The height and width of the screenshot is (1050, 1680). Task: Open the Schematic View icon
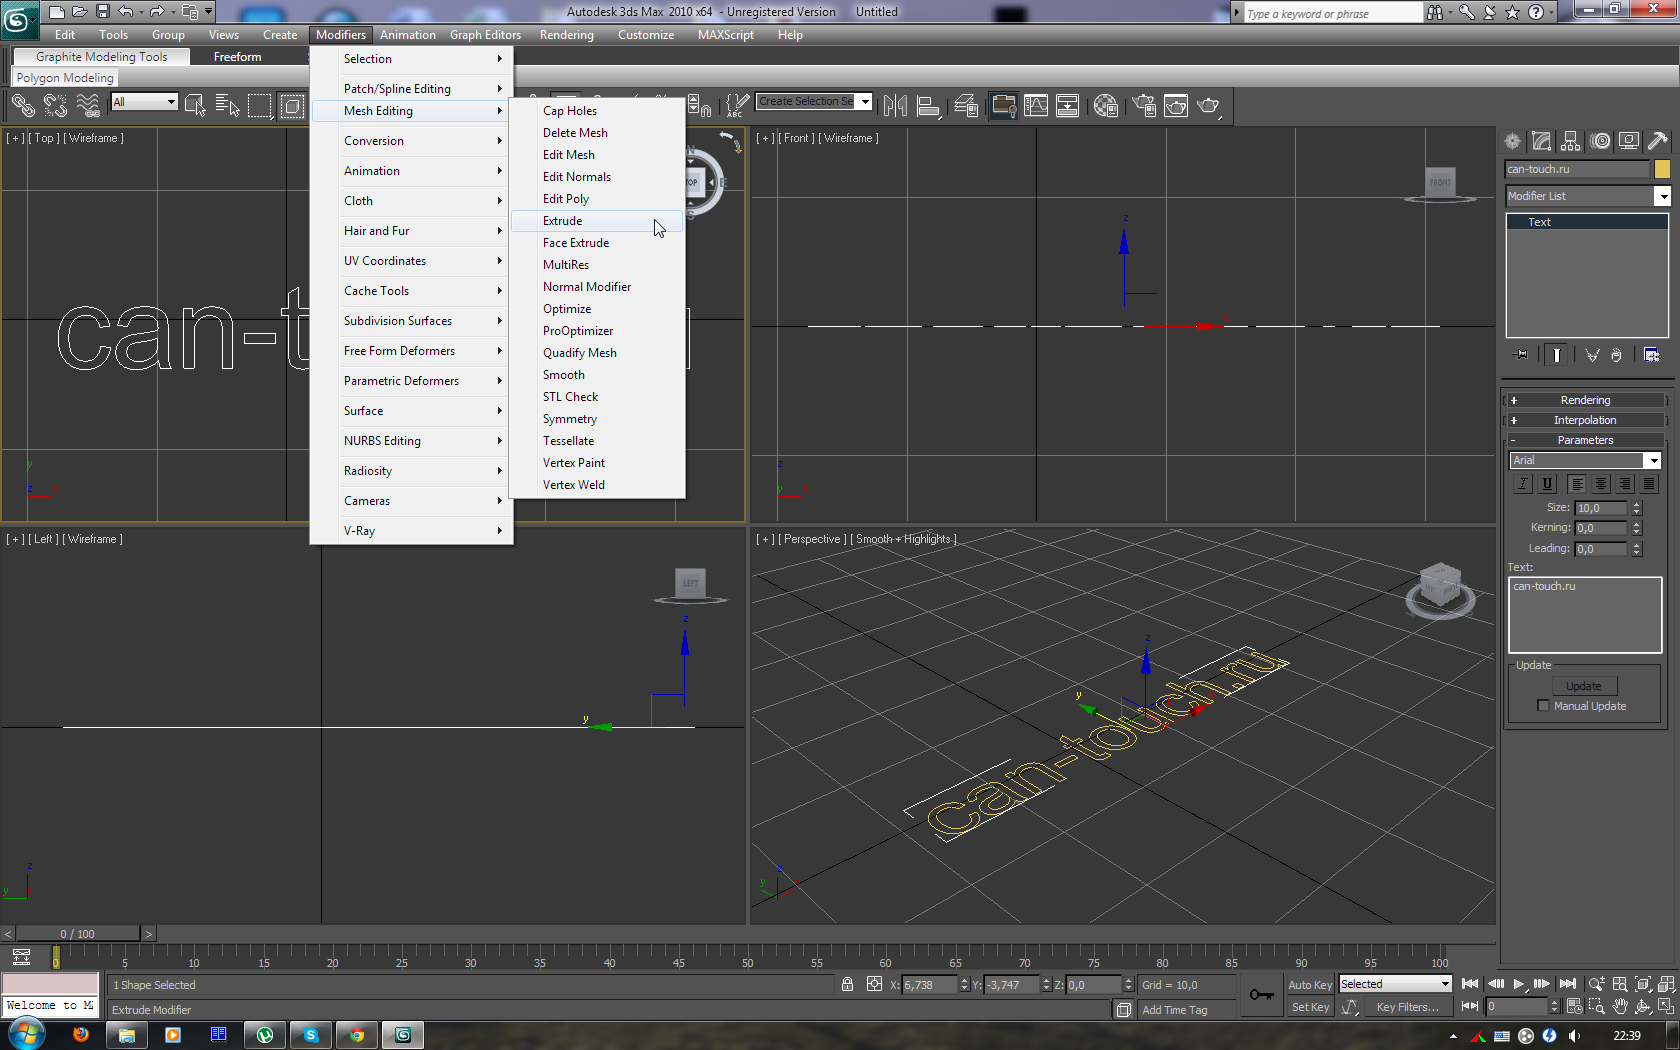click(x=1068, y=105)
